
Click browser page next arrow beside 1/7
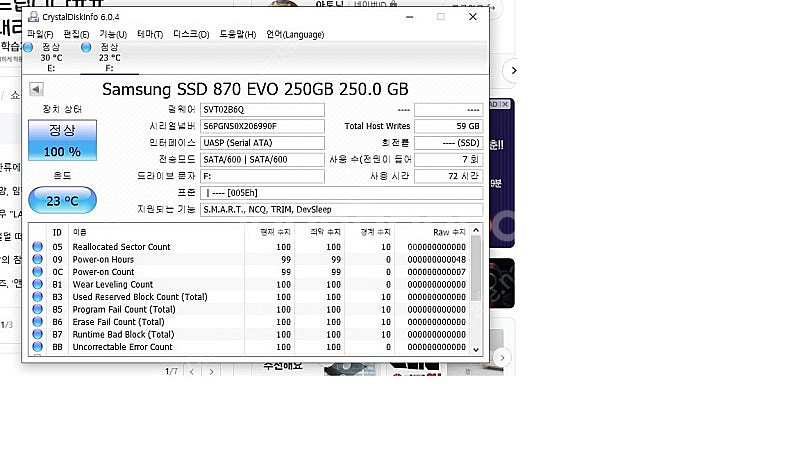tap(211, 371)
